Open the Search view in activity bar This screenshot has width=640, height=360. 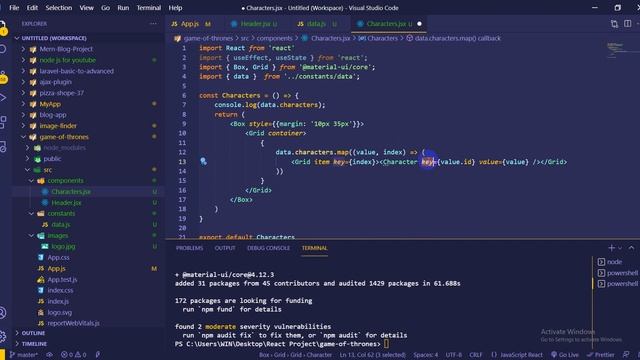click(x=3, y=49)
